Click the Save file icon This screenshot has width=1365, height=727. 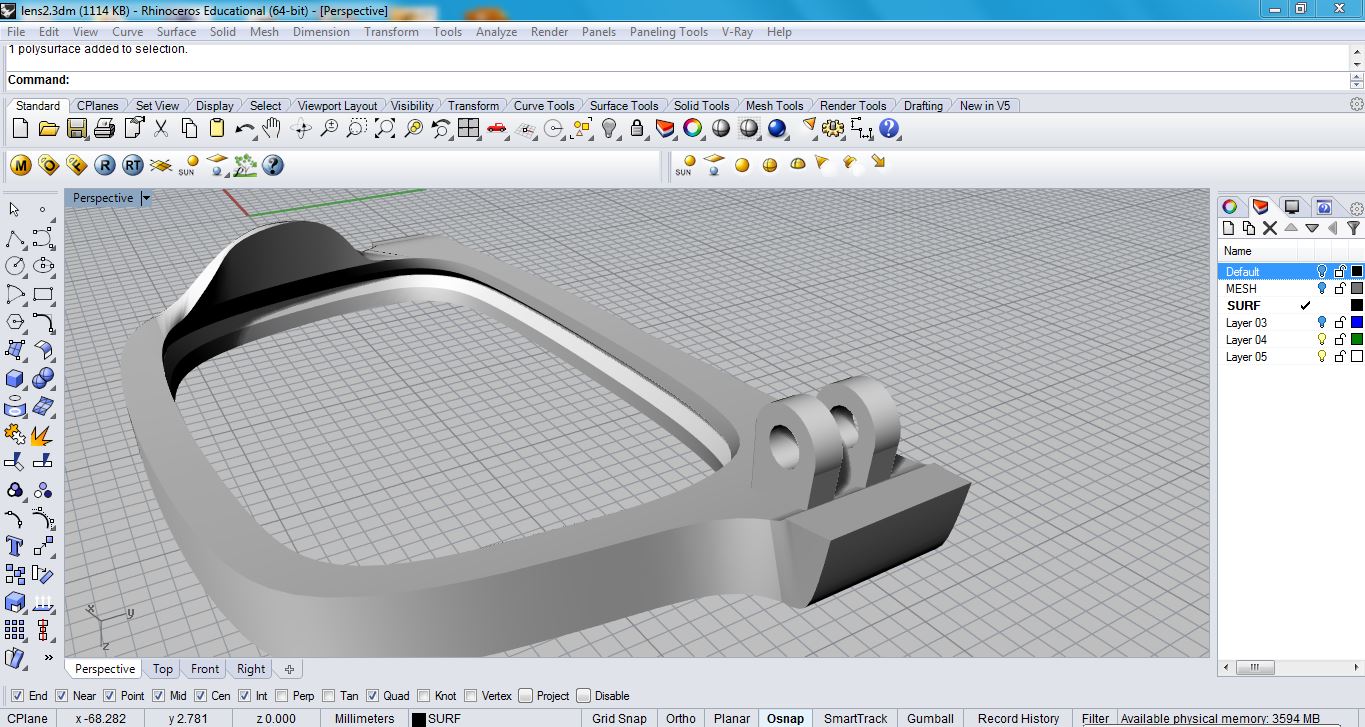[x=76, y=128]
